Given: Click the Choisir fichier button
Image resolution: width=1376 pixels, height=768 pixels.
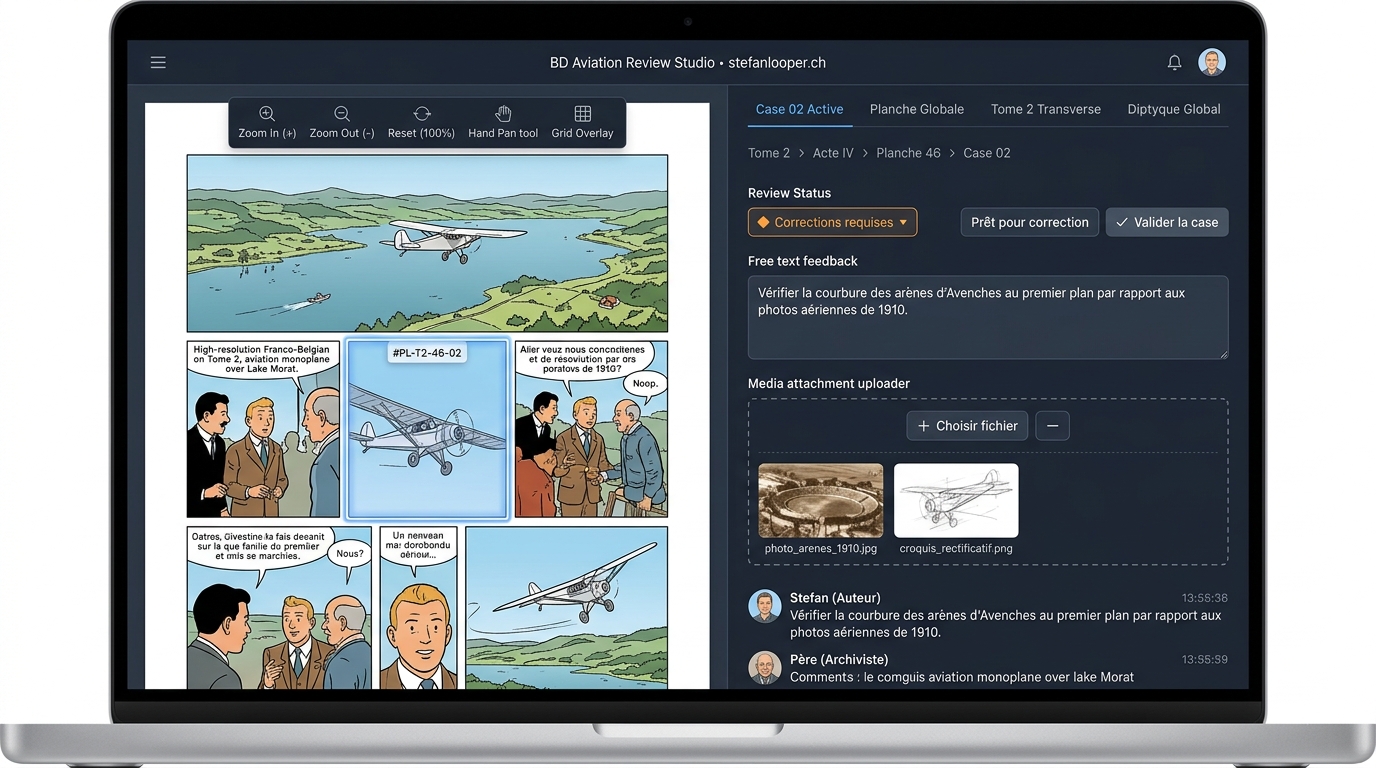Looking at the screenshot, I should (x=967, y=426).
